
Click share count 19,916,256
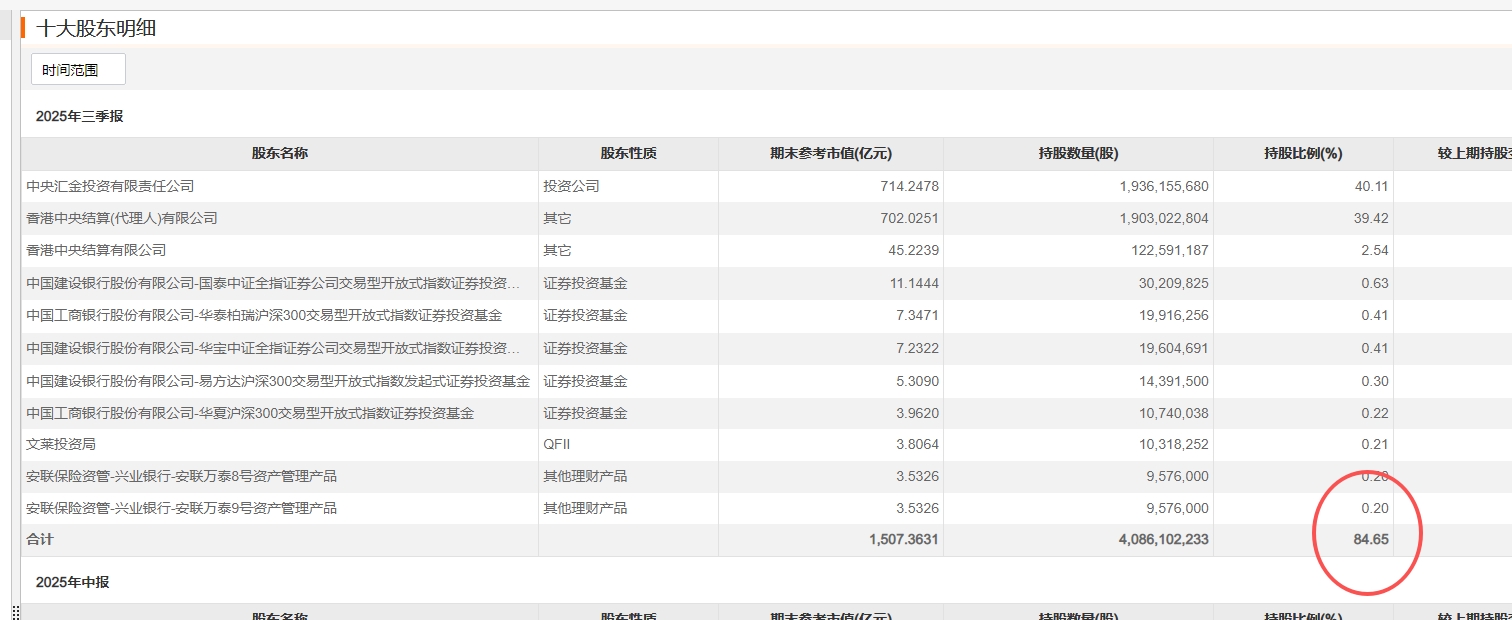click(1174, 316)
